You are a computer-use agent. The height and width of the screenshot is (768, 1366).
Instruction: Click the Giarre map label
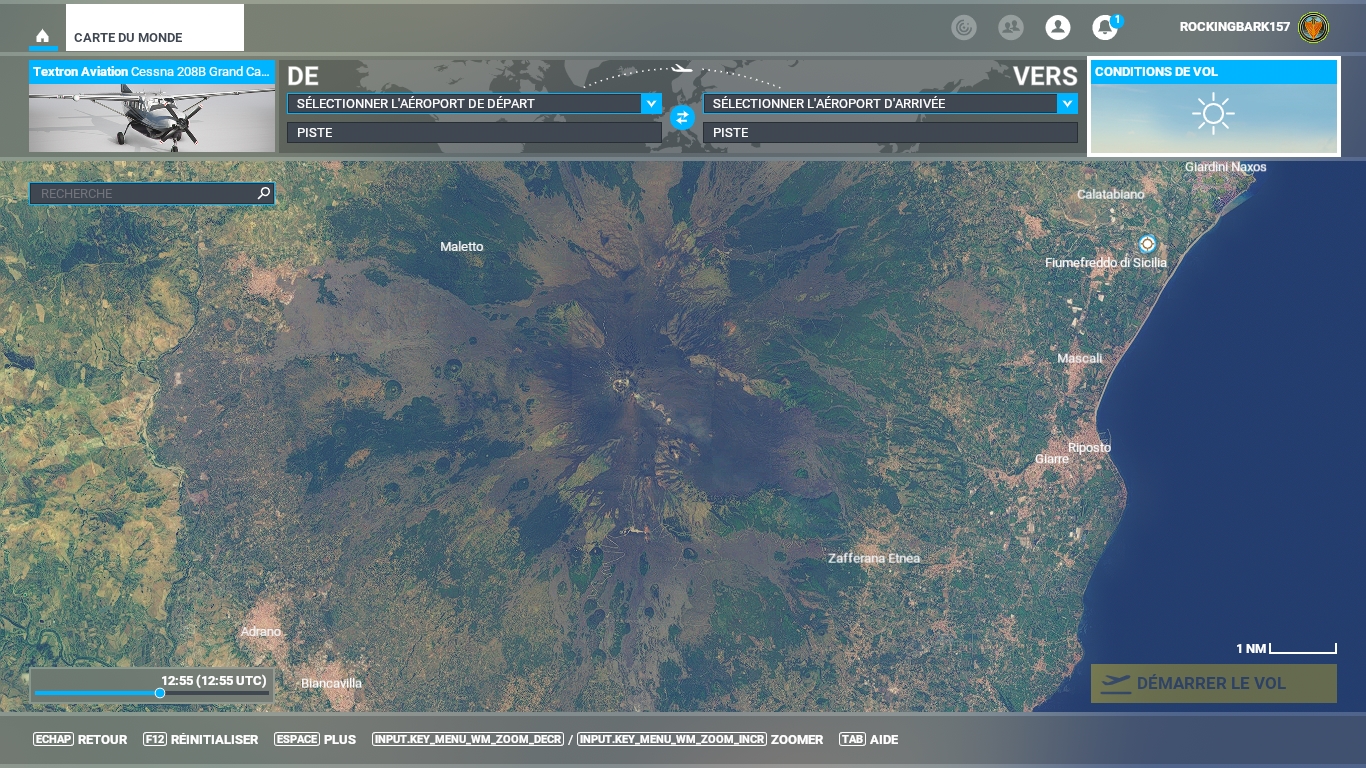(1052, 459)
